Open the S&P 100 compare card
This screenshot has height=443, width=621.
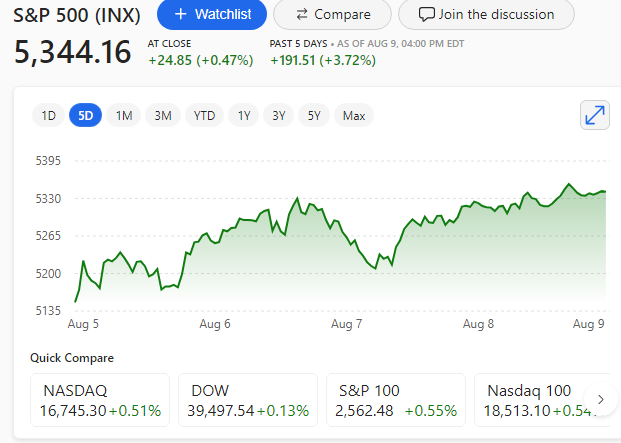click(396, 400)
